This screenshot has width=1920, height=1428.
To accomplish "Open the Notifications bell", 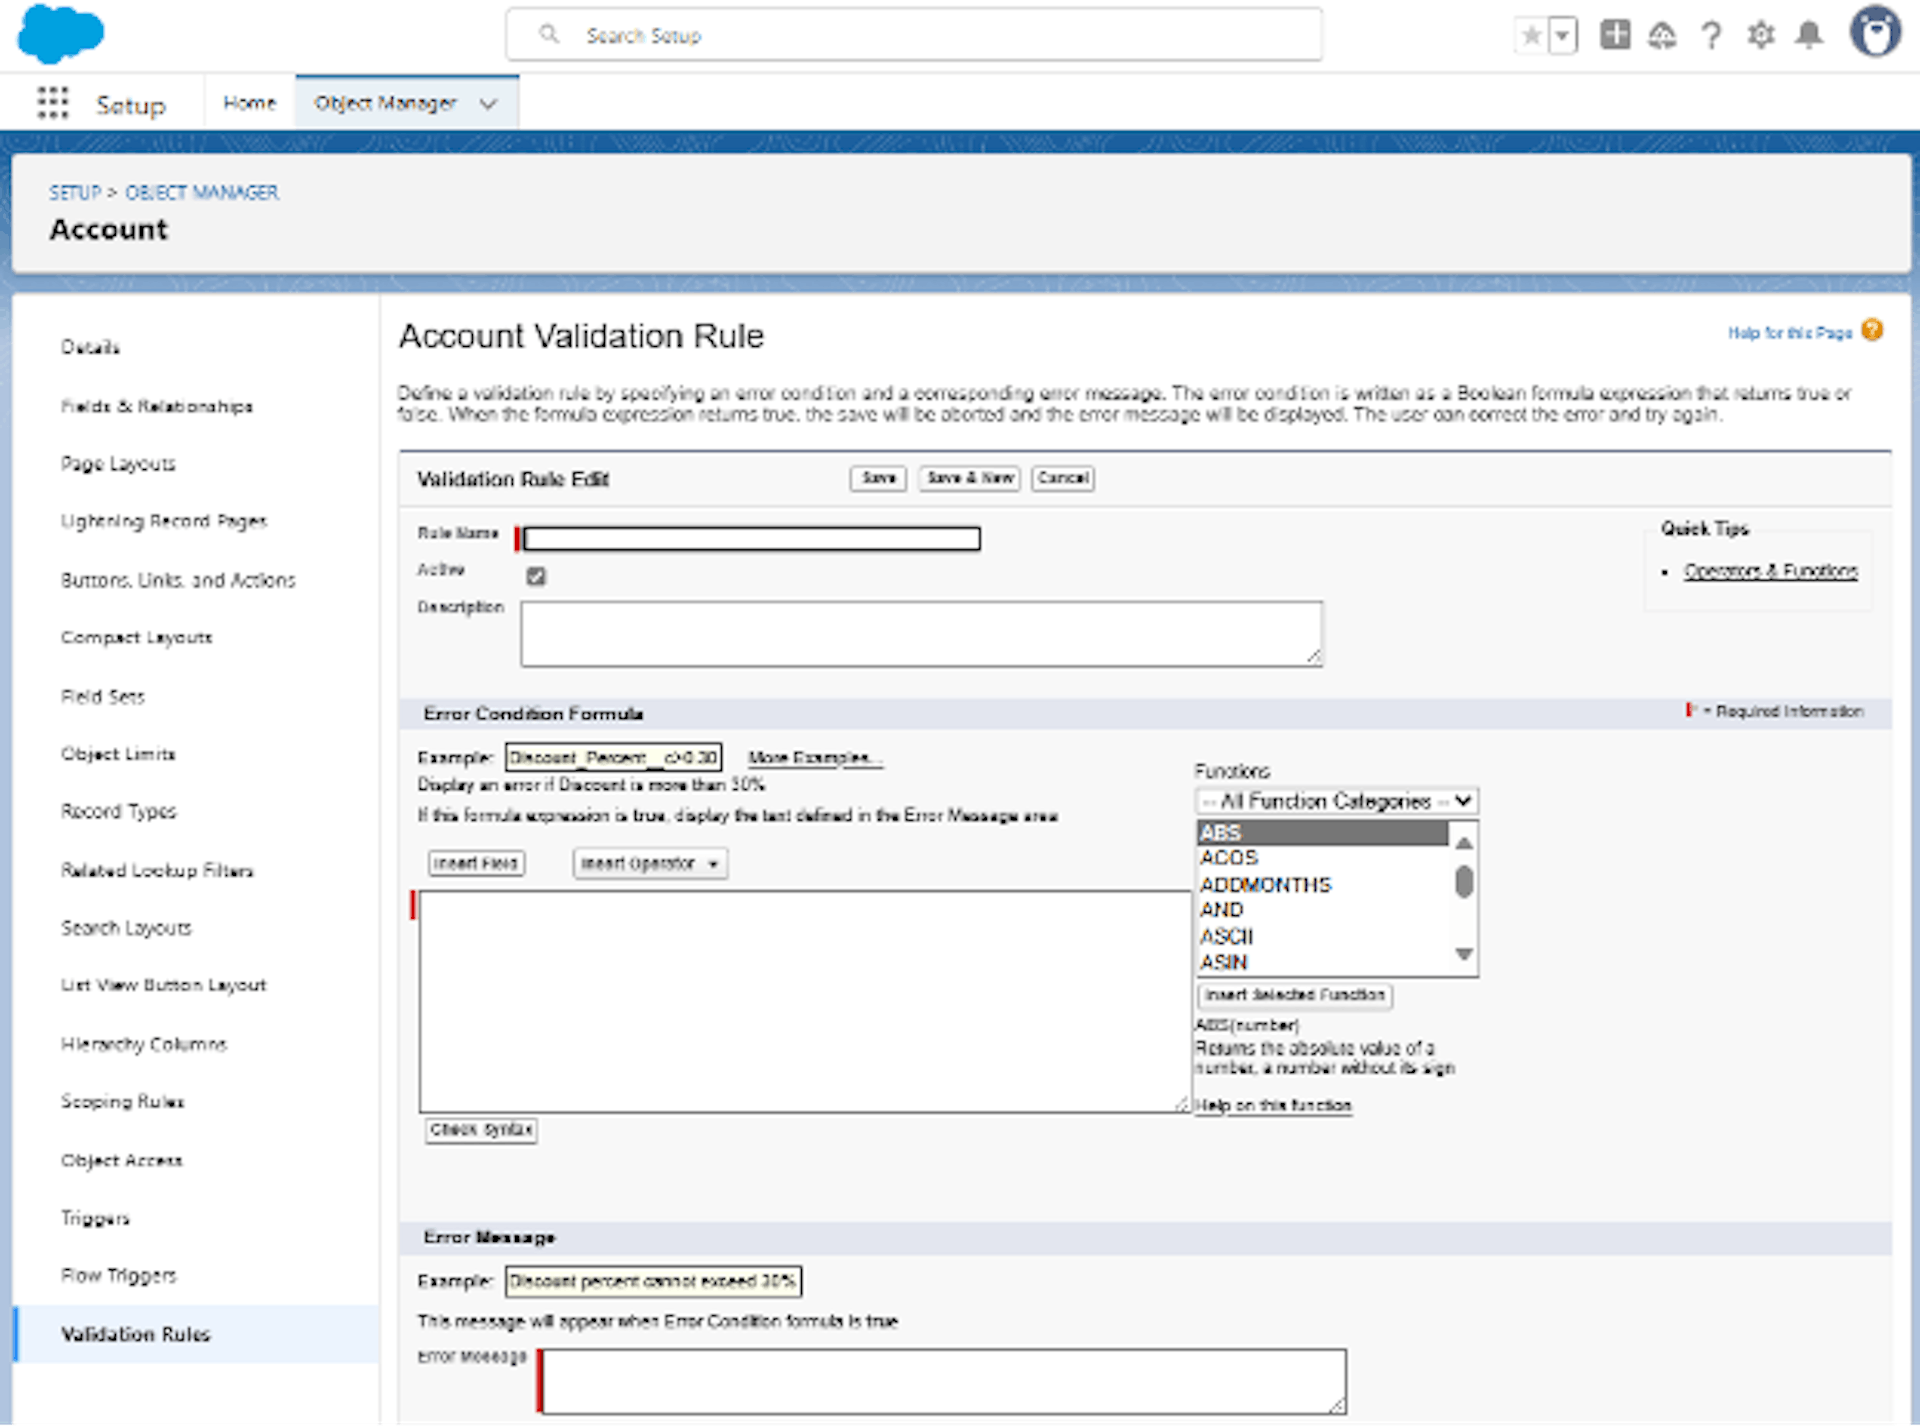I will [x=1809, y=36].
